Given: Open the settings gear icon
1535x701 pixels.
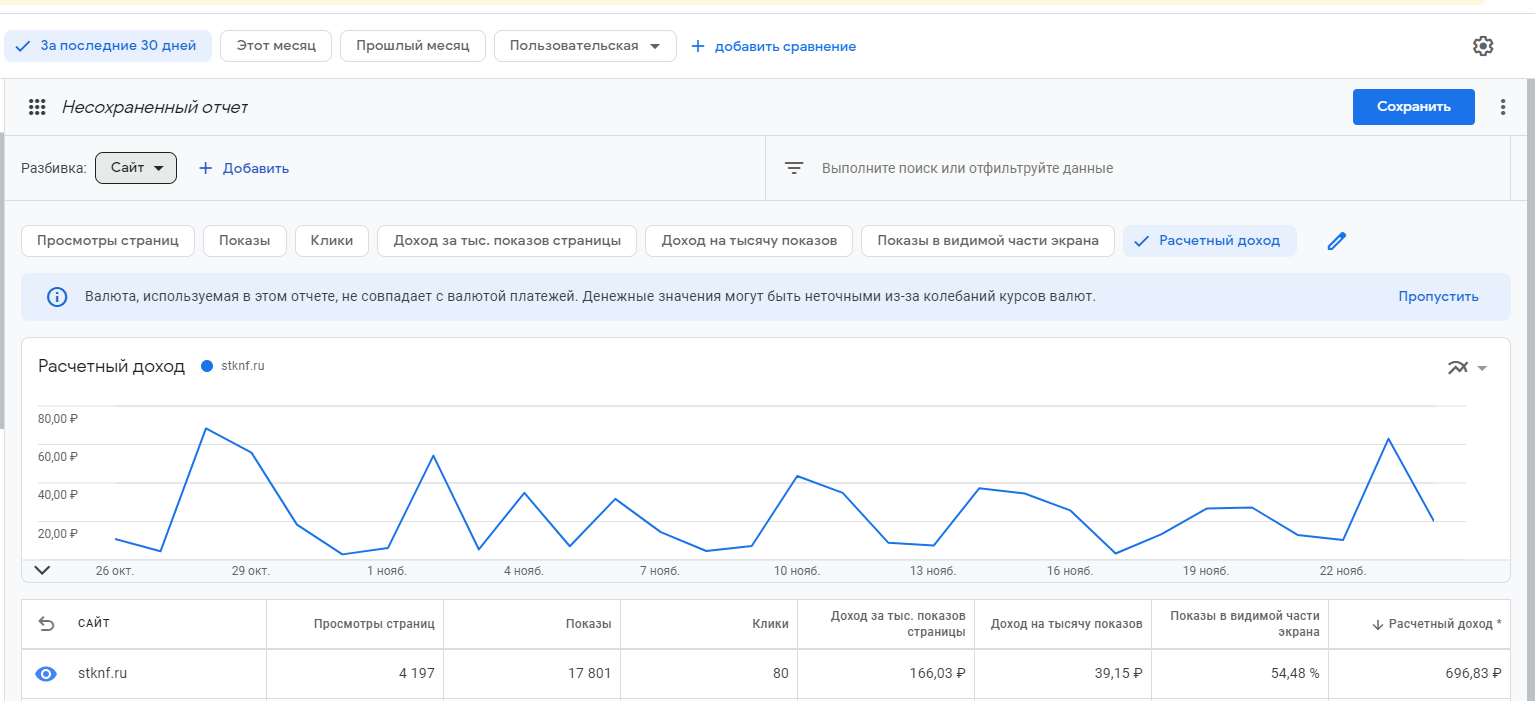Looking at the screenshot, I should click(1483, 46).
